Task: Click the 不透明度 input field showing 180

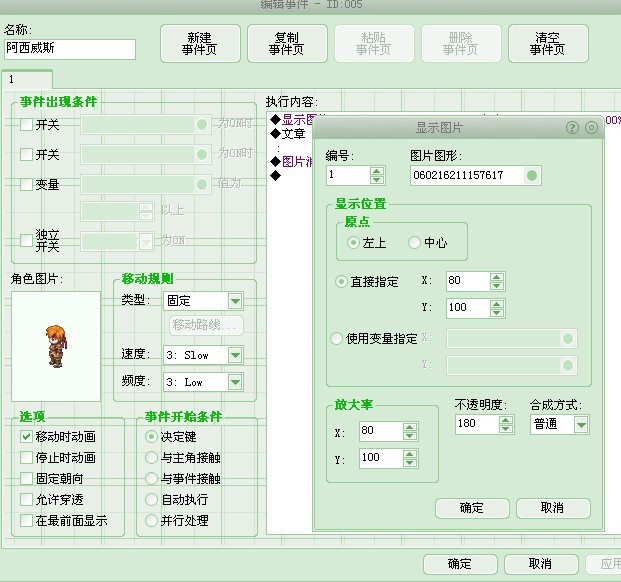Action: tap(477, 424)
